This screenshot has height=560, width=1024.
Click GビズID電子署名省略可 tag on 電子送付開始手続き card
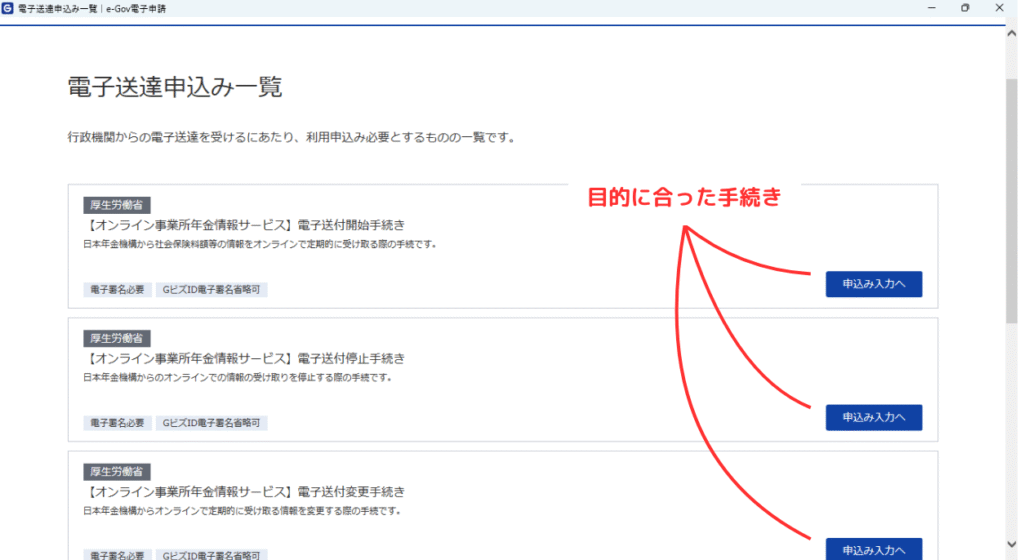click(212, 289)
